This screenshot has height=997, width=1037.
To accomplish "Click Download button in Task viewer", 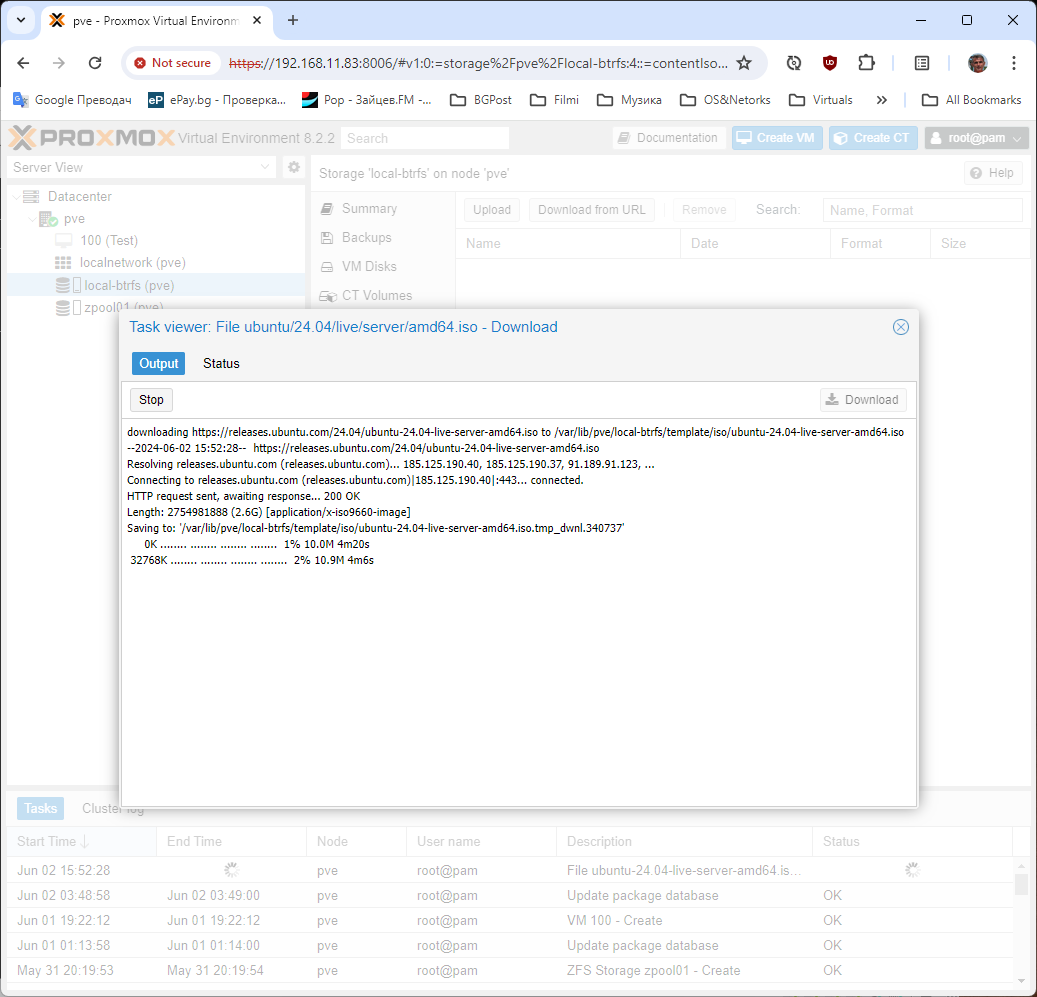I will [863, 400].
